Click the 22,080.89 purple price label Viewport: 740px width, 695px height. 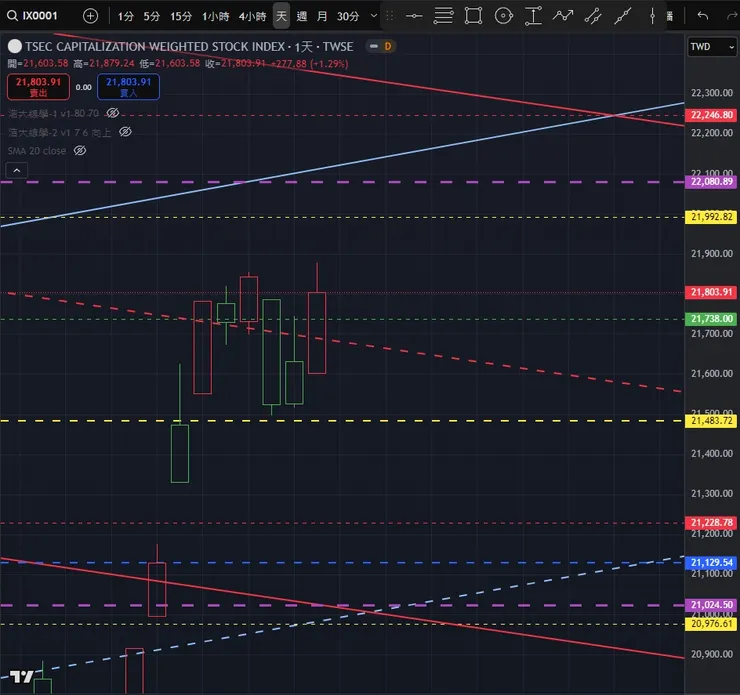[711, 182]
